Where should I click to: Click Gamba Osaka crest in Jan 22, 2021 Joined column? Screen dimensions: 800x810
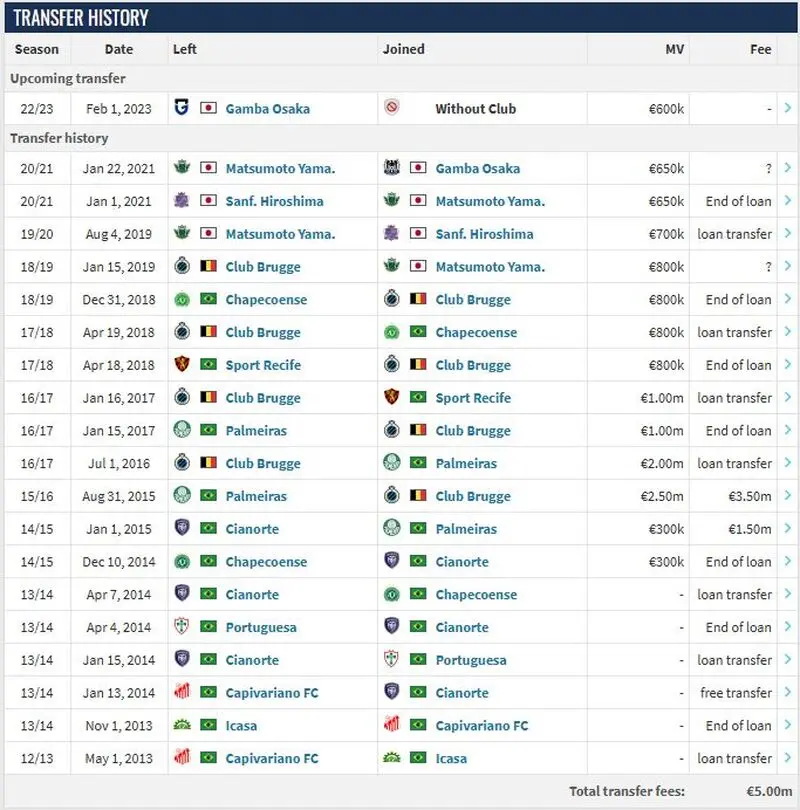[x=391, y=167]
